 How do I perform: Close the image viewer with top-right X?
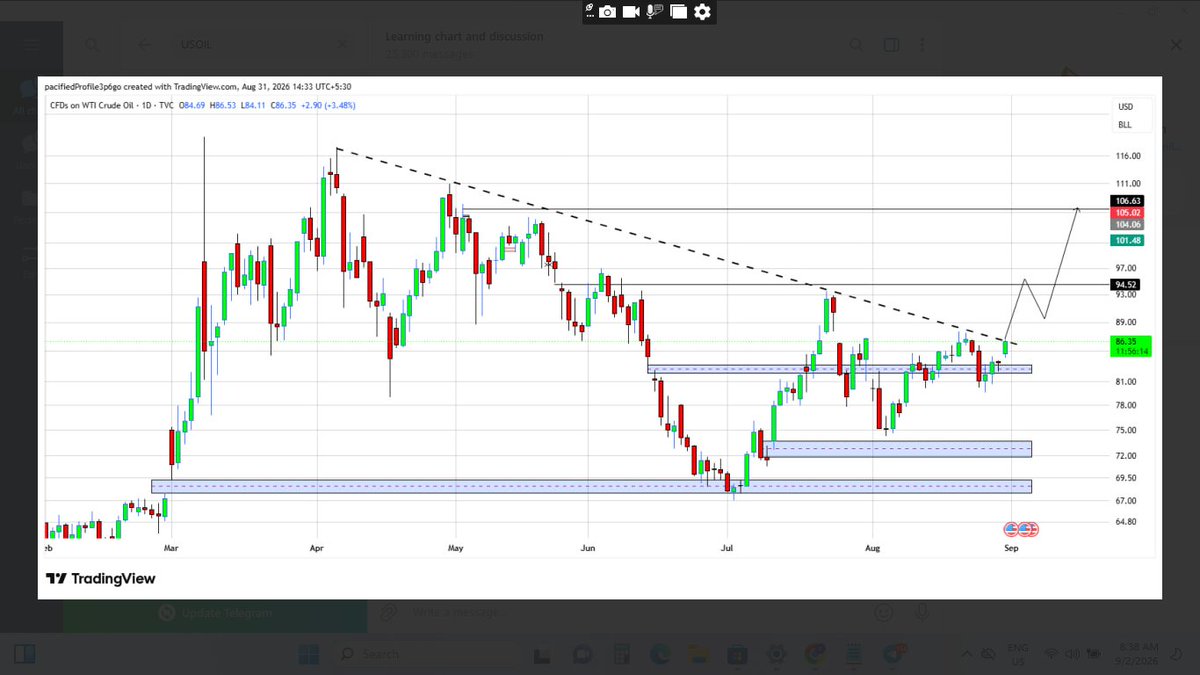click(x=1175, y=45)
